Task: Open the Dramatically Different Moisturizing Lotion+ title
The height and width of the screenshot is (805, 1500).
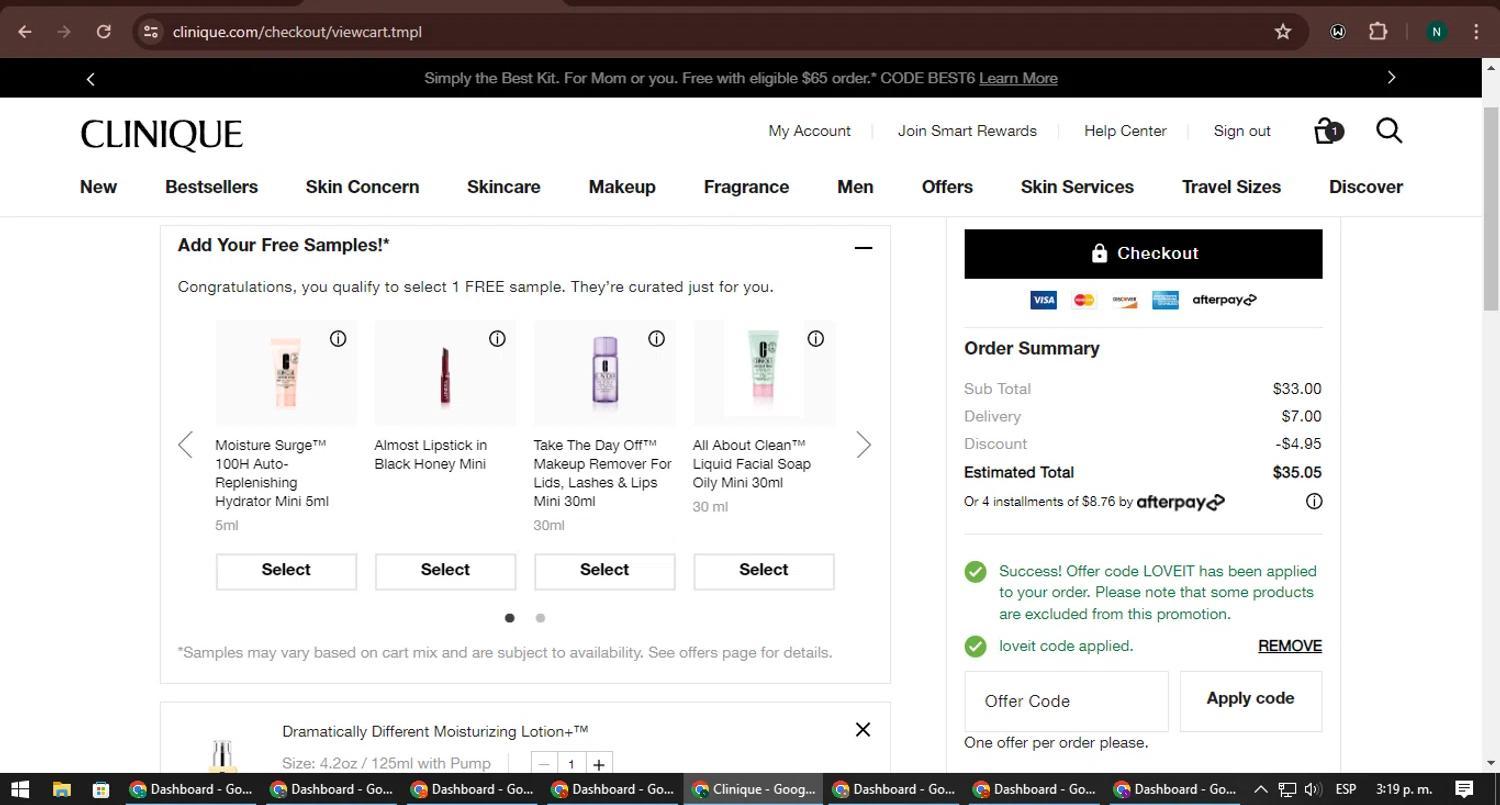Action: coord(435,732)
